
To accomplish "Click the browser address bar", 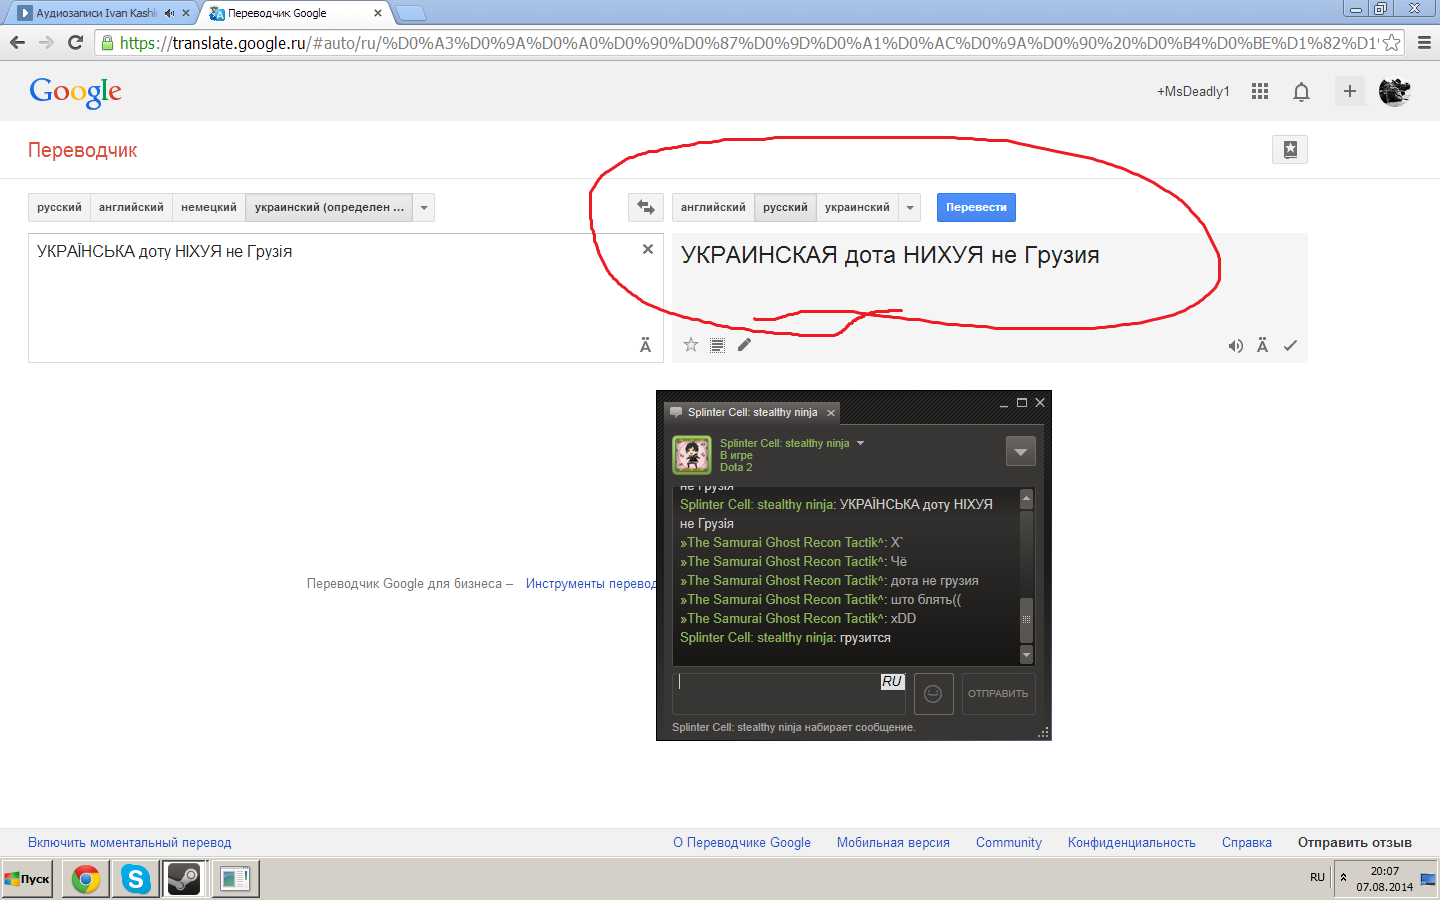I will [749, 43].
